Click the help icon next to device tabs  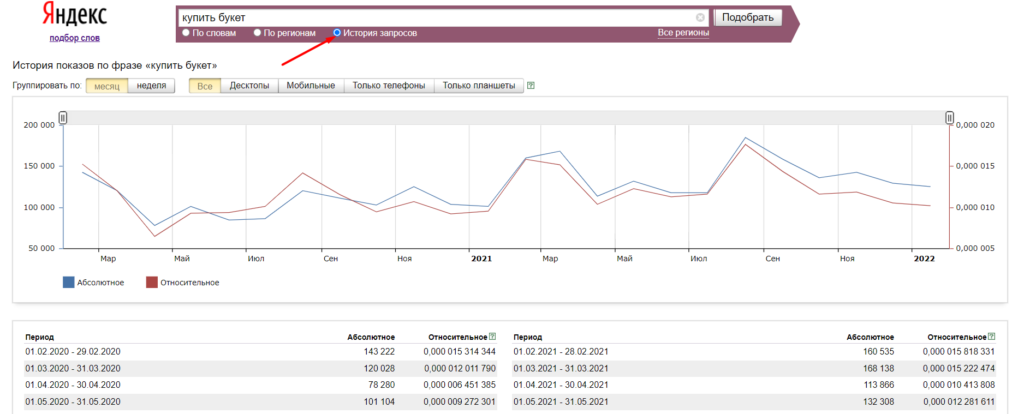click(531, 86)
